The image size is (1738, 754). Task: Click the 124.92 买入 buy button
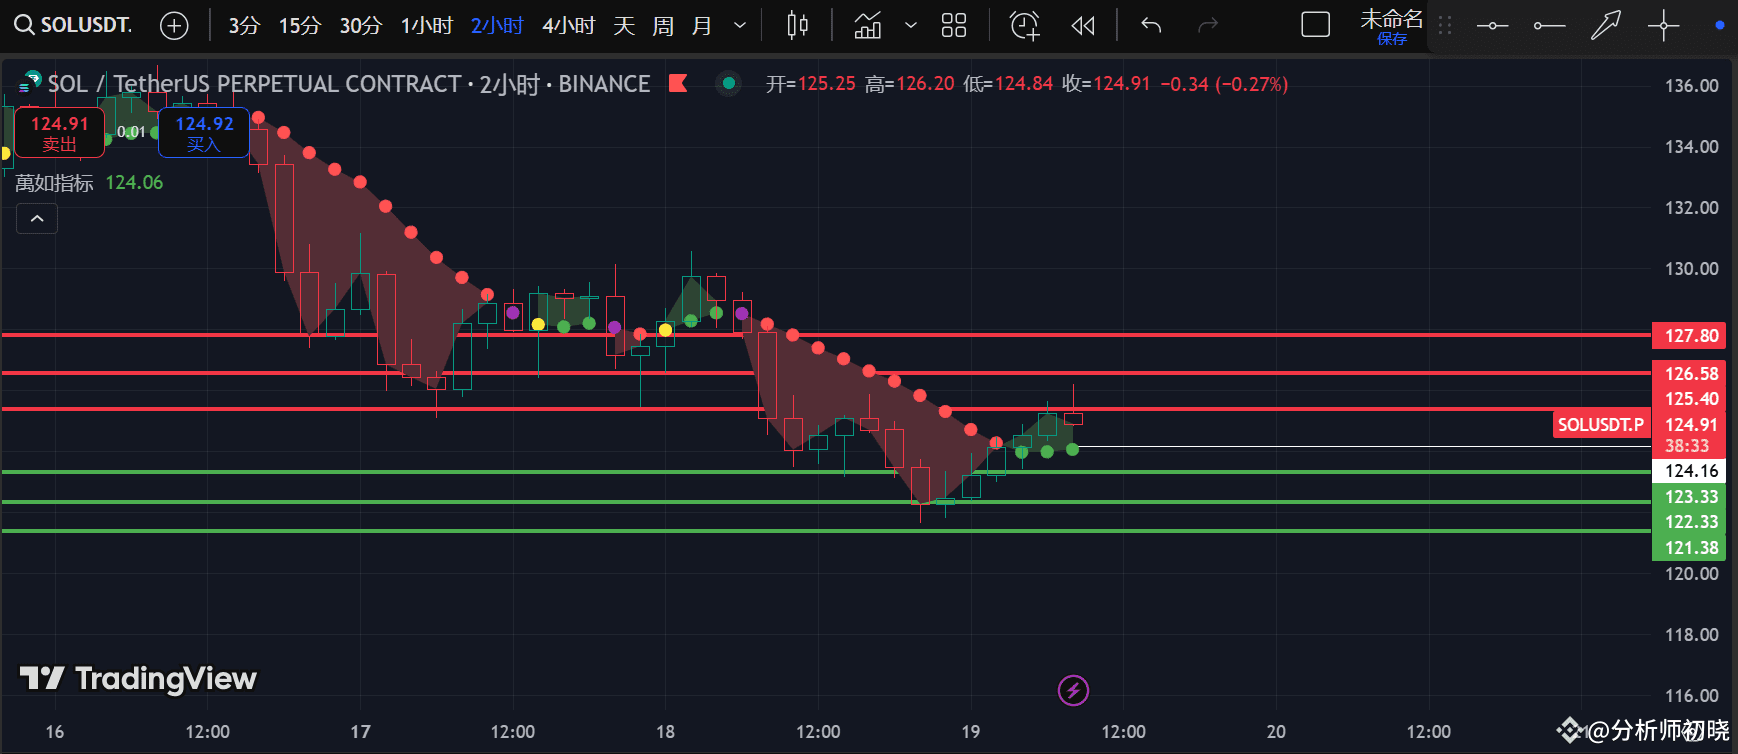[204, 133]
